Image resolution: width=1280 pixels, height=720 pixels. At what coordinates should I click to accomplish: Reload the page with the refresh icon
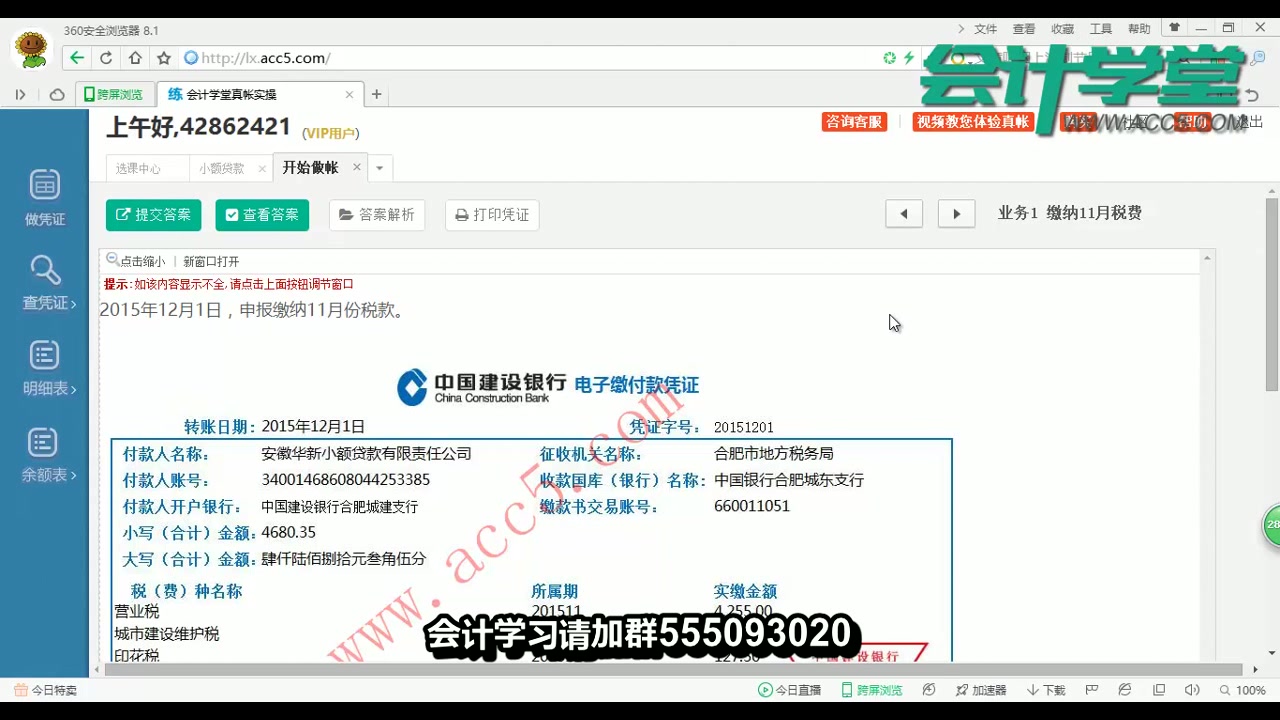point(106,58)
